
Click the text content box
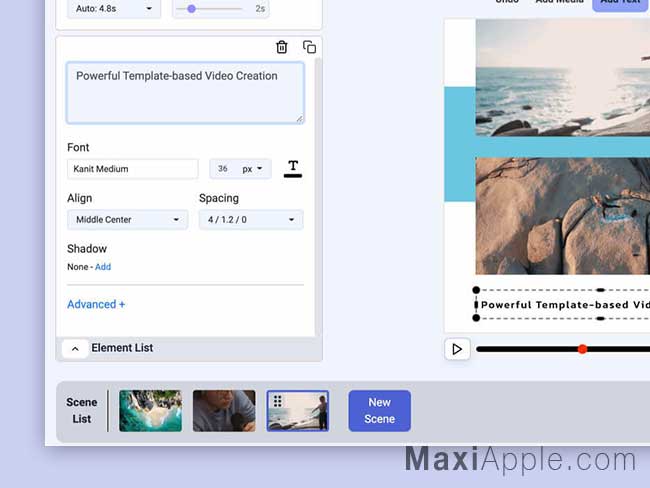[x=185, y=93]
